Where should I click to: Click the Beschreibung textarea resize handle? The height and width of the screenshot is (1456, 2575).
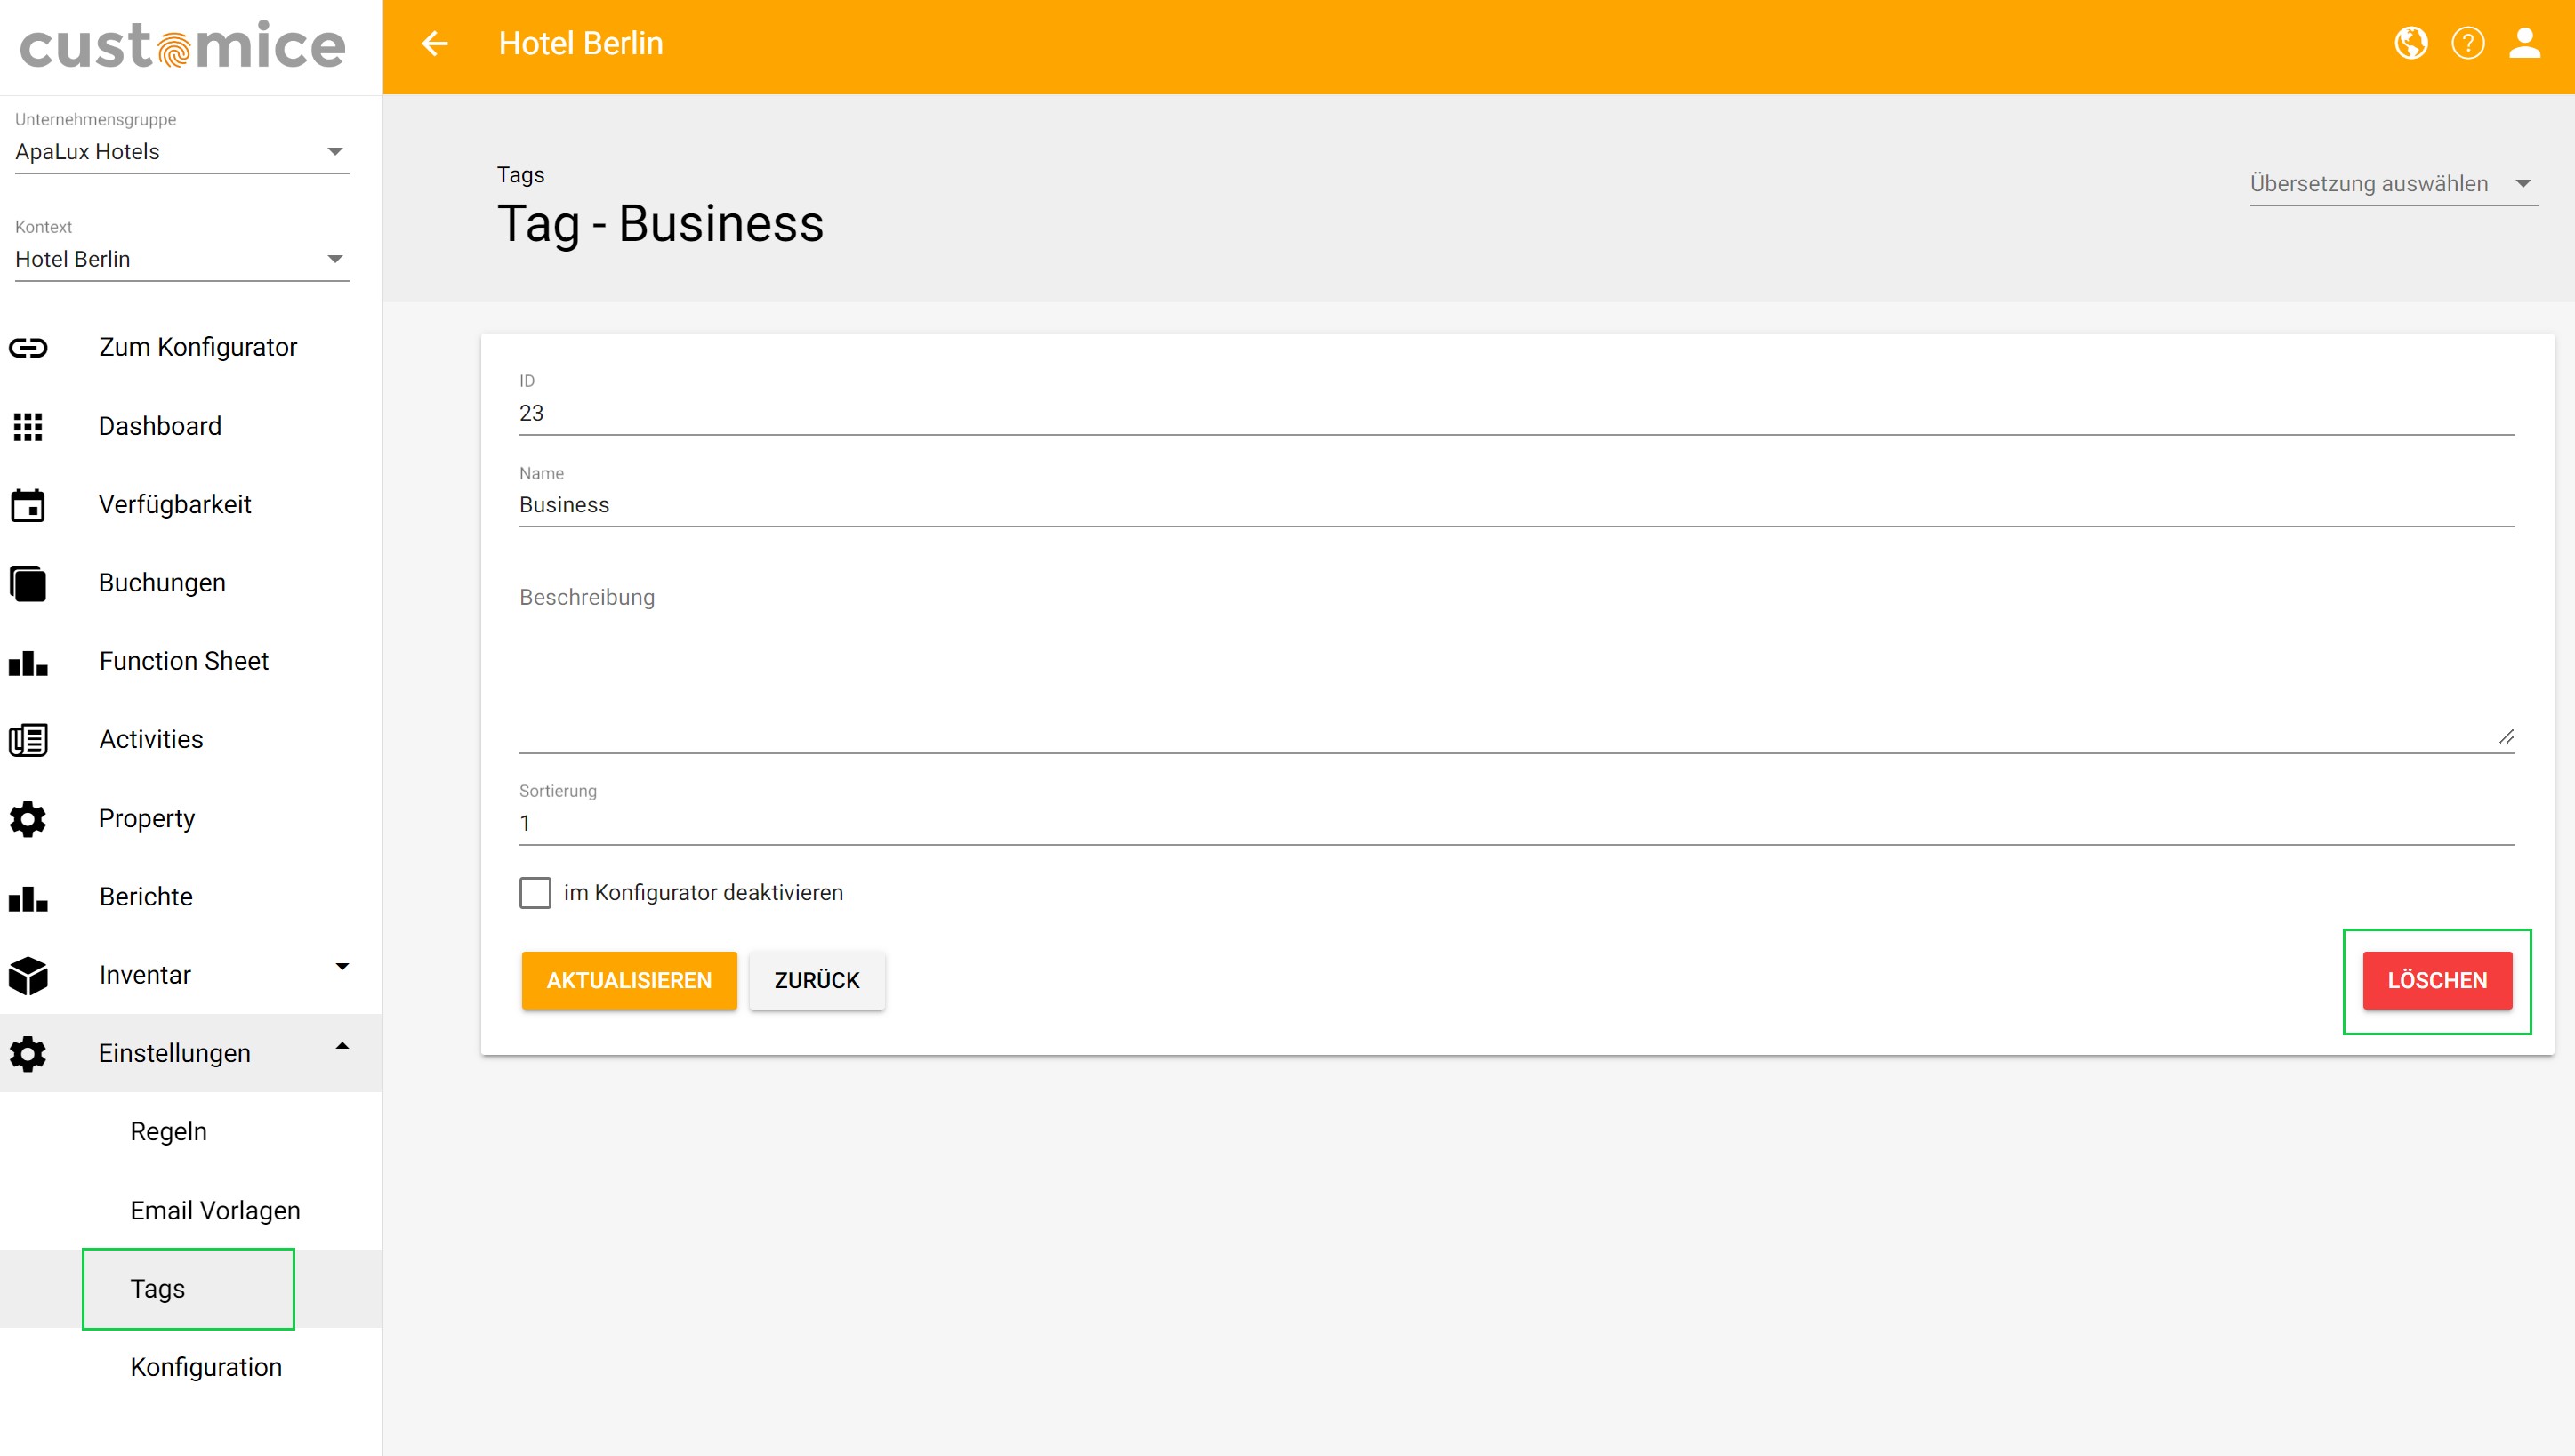coord(2506,738)
